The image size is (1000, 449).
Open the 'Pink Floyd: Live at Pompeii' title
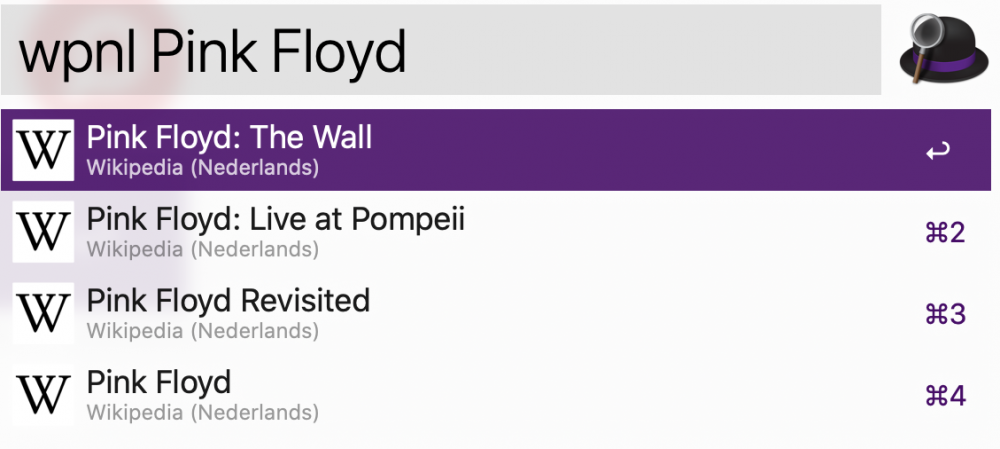[275, 219]
